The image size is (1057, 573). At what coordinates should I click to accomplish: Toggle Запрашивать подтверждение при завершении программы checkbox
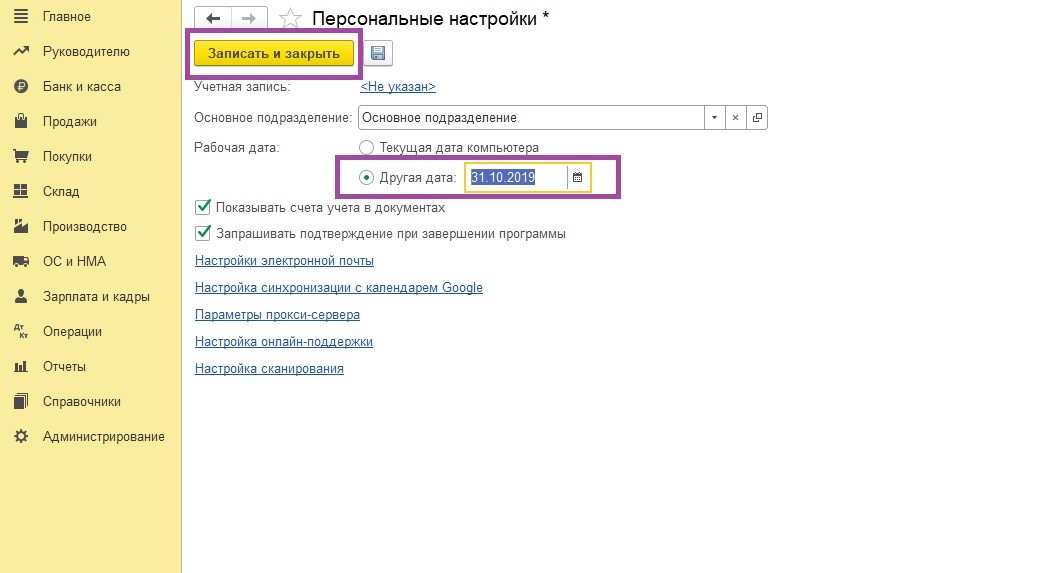[x=203, y=233]
